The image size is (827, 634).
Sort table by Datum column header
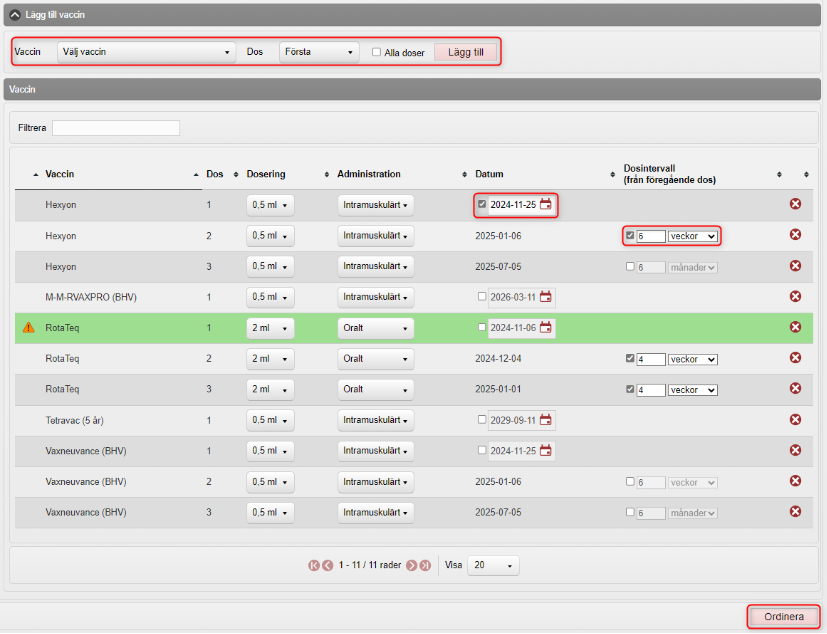[x=489, y=174]
